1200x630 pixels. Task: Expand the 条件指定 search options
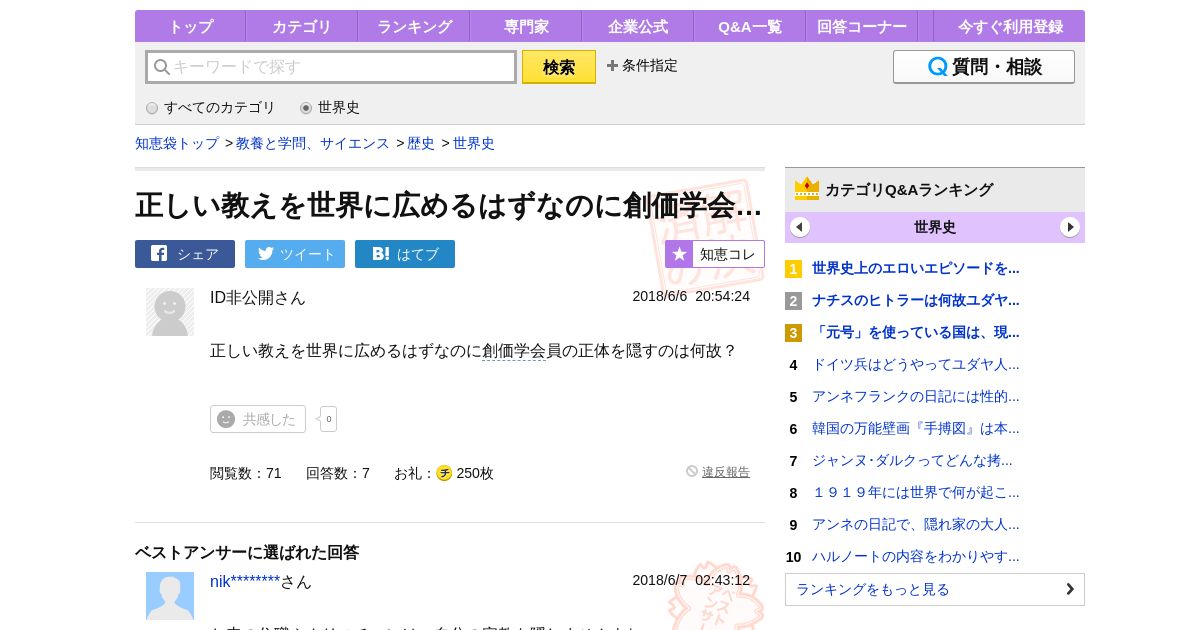tap(642, 66)
